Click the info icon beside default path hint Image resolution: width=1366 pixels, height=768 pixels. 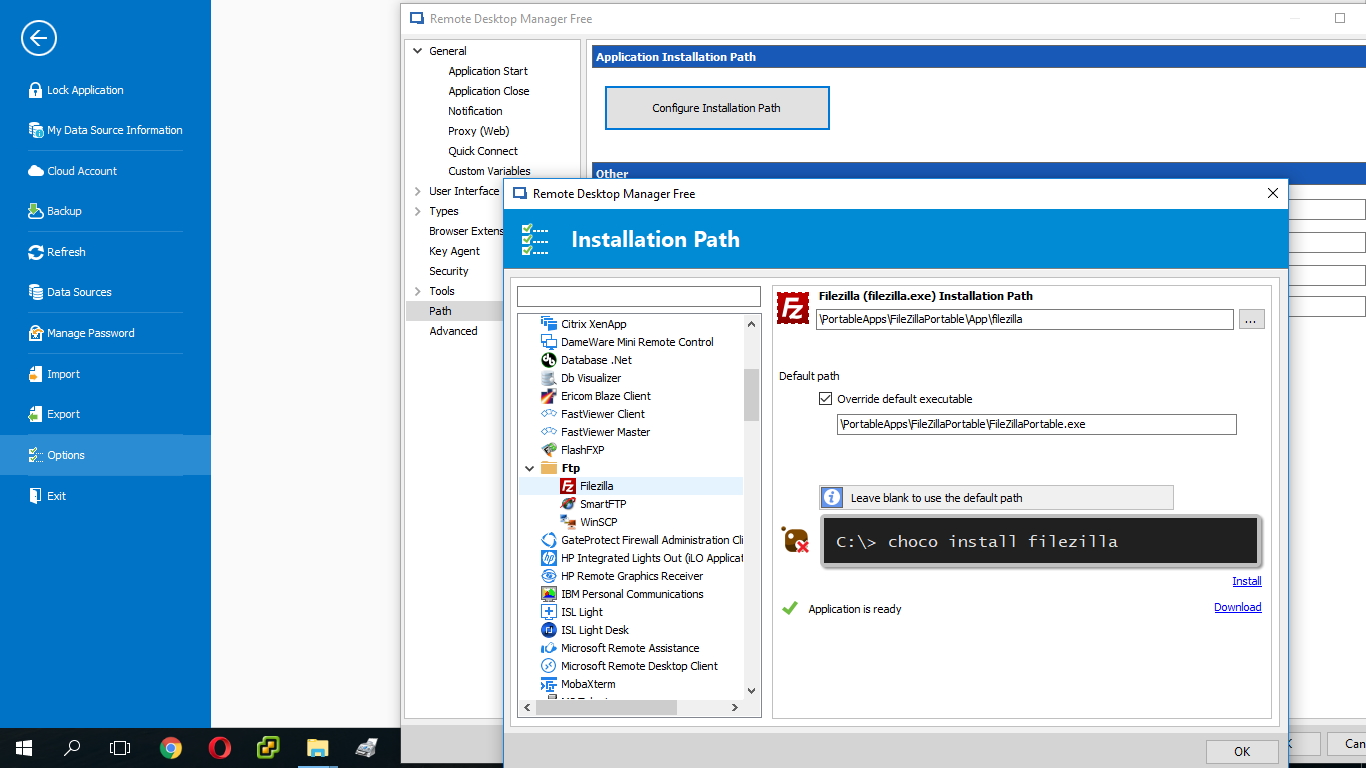[832, 497]
